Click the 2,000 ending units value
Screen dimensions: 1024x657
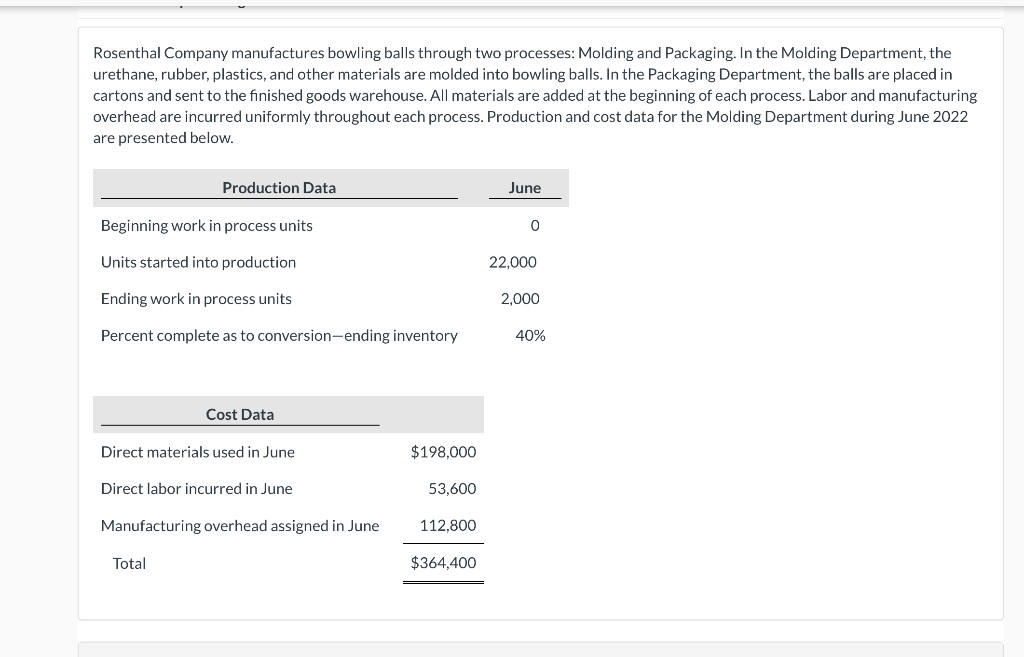pos(520,299)
